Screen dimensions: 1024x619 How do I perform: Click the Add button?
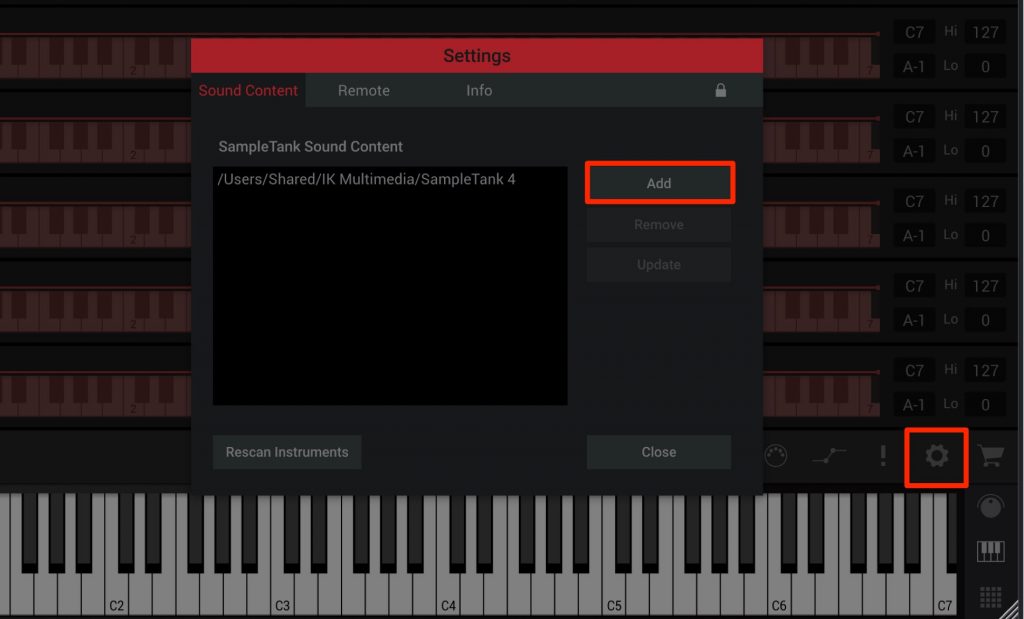(659, 183)
